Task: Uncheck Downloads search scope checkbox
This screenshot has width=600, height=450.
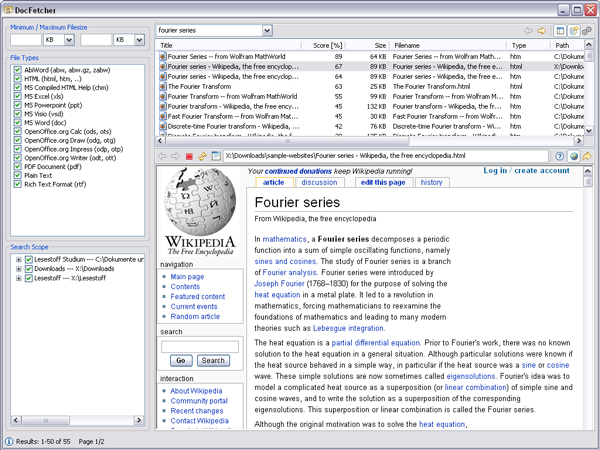Action: [28, 269]
